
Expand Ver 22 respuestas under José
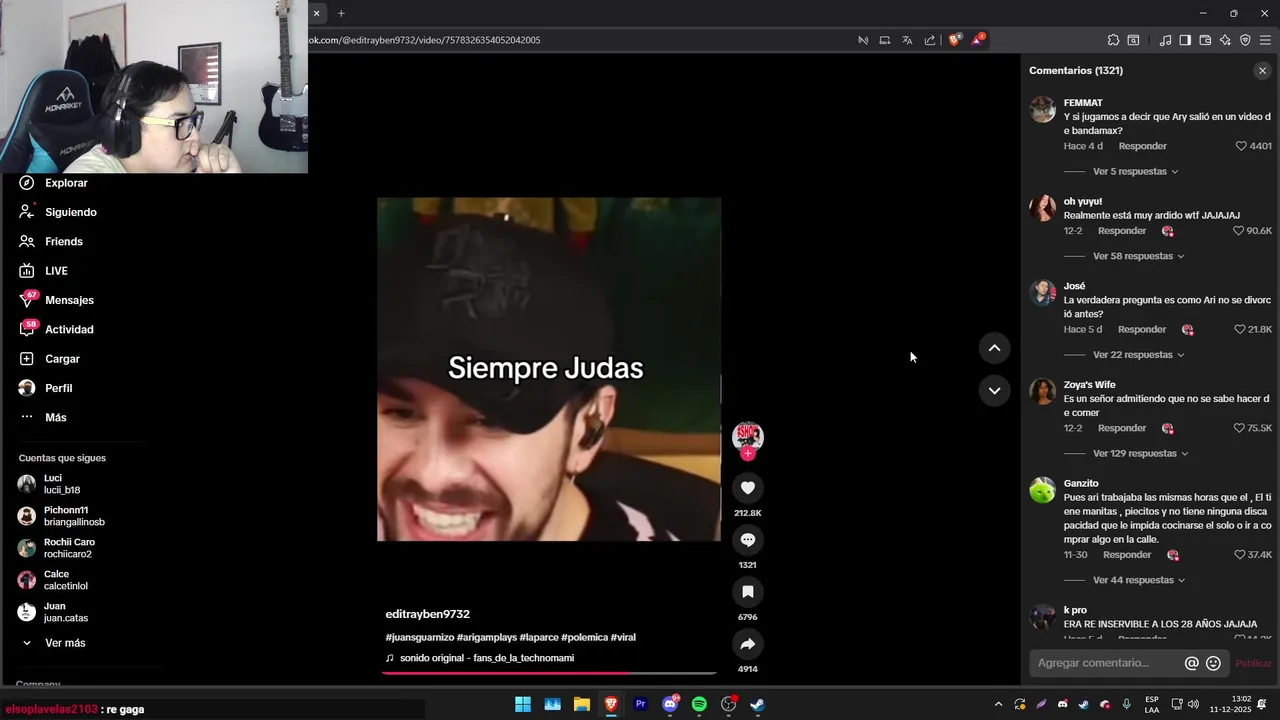coord(1138,355)
